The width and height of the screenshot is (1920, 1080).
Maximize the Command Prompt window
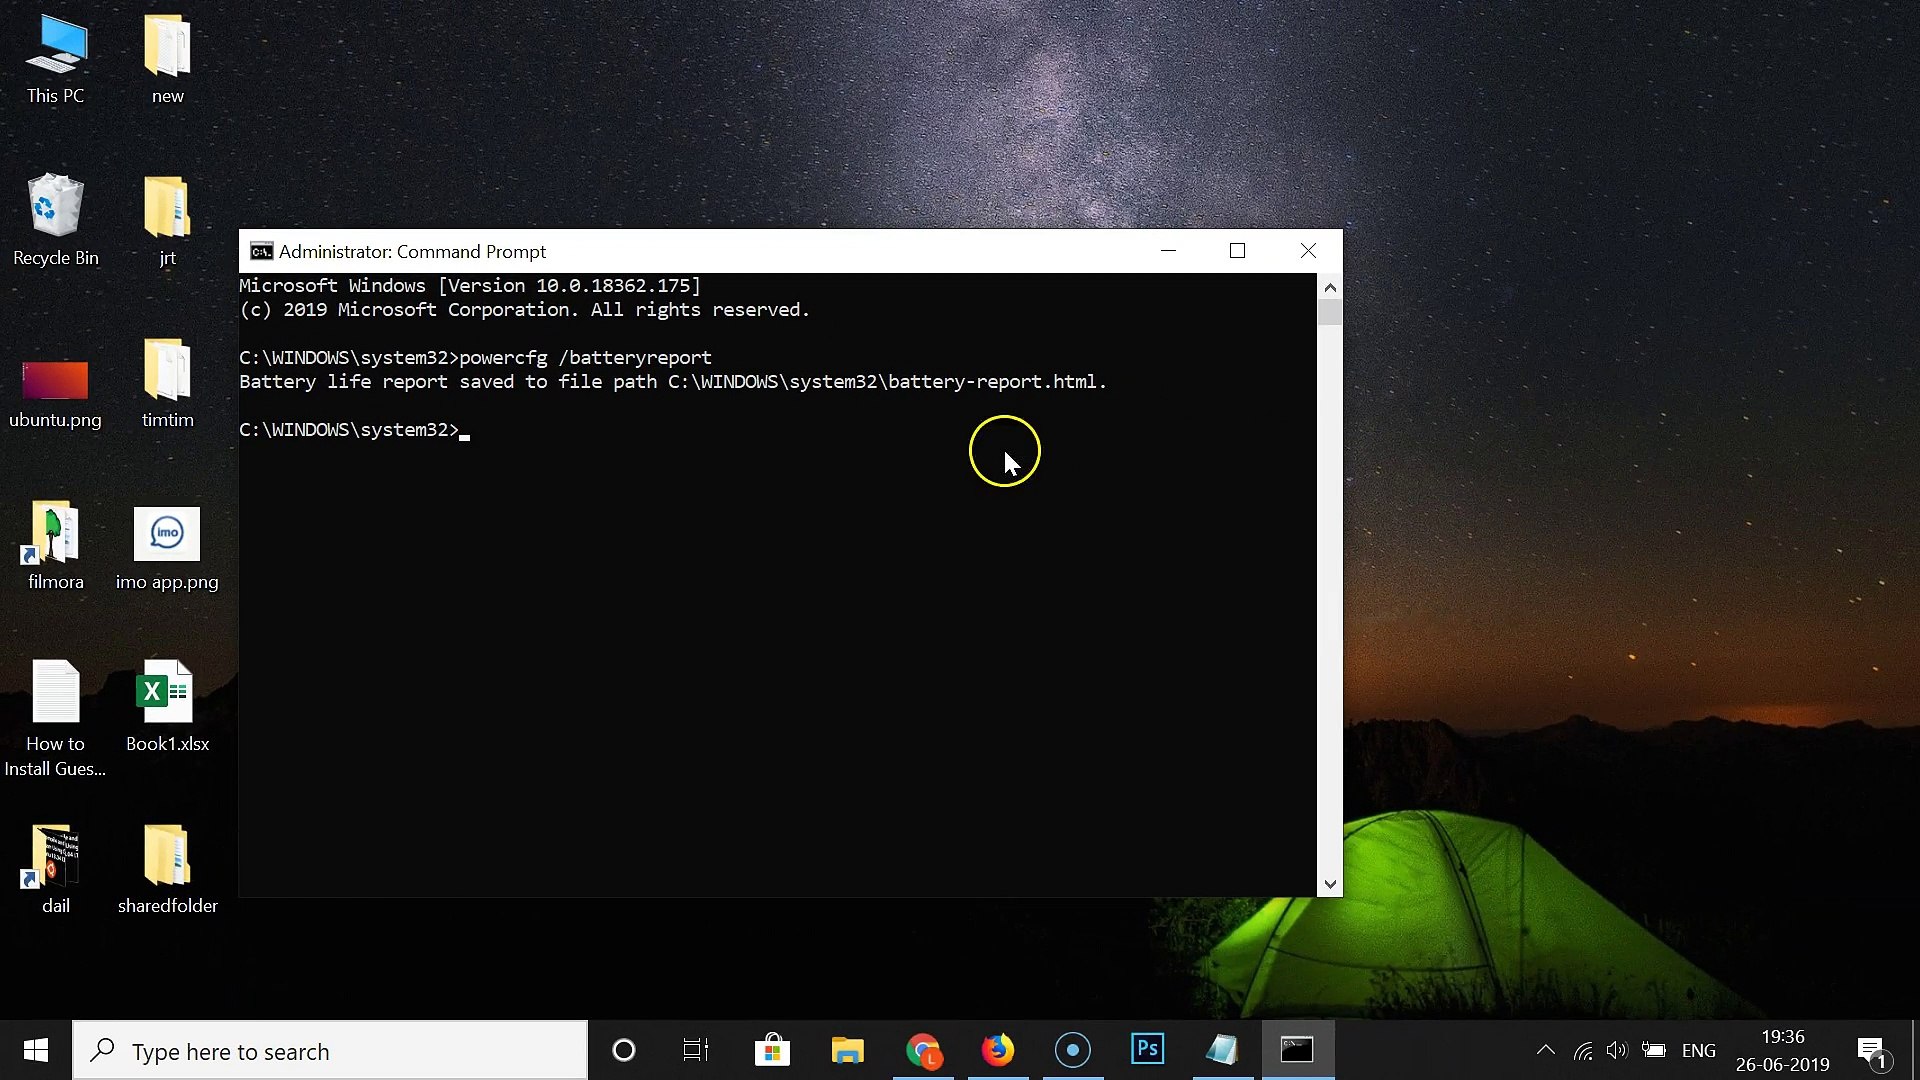(x=1238, y=251)
